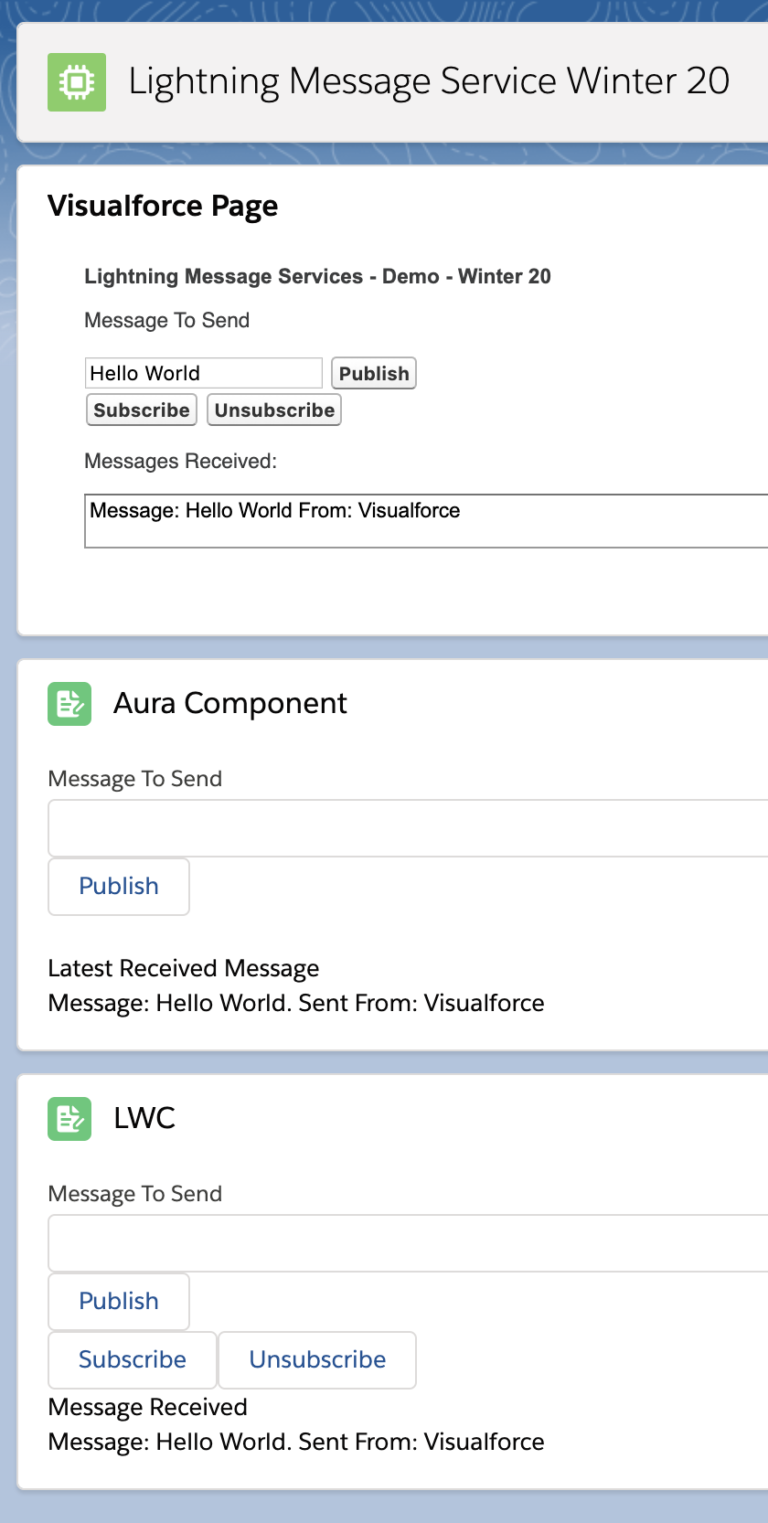Click the Aura Component card title
Viewport: 768px width, 1523px height.
click(x=229, y=704)
